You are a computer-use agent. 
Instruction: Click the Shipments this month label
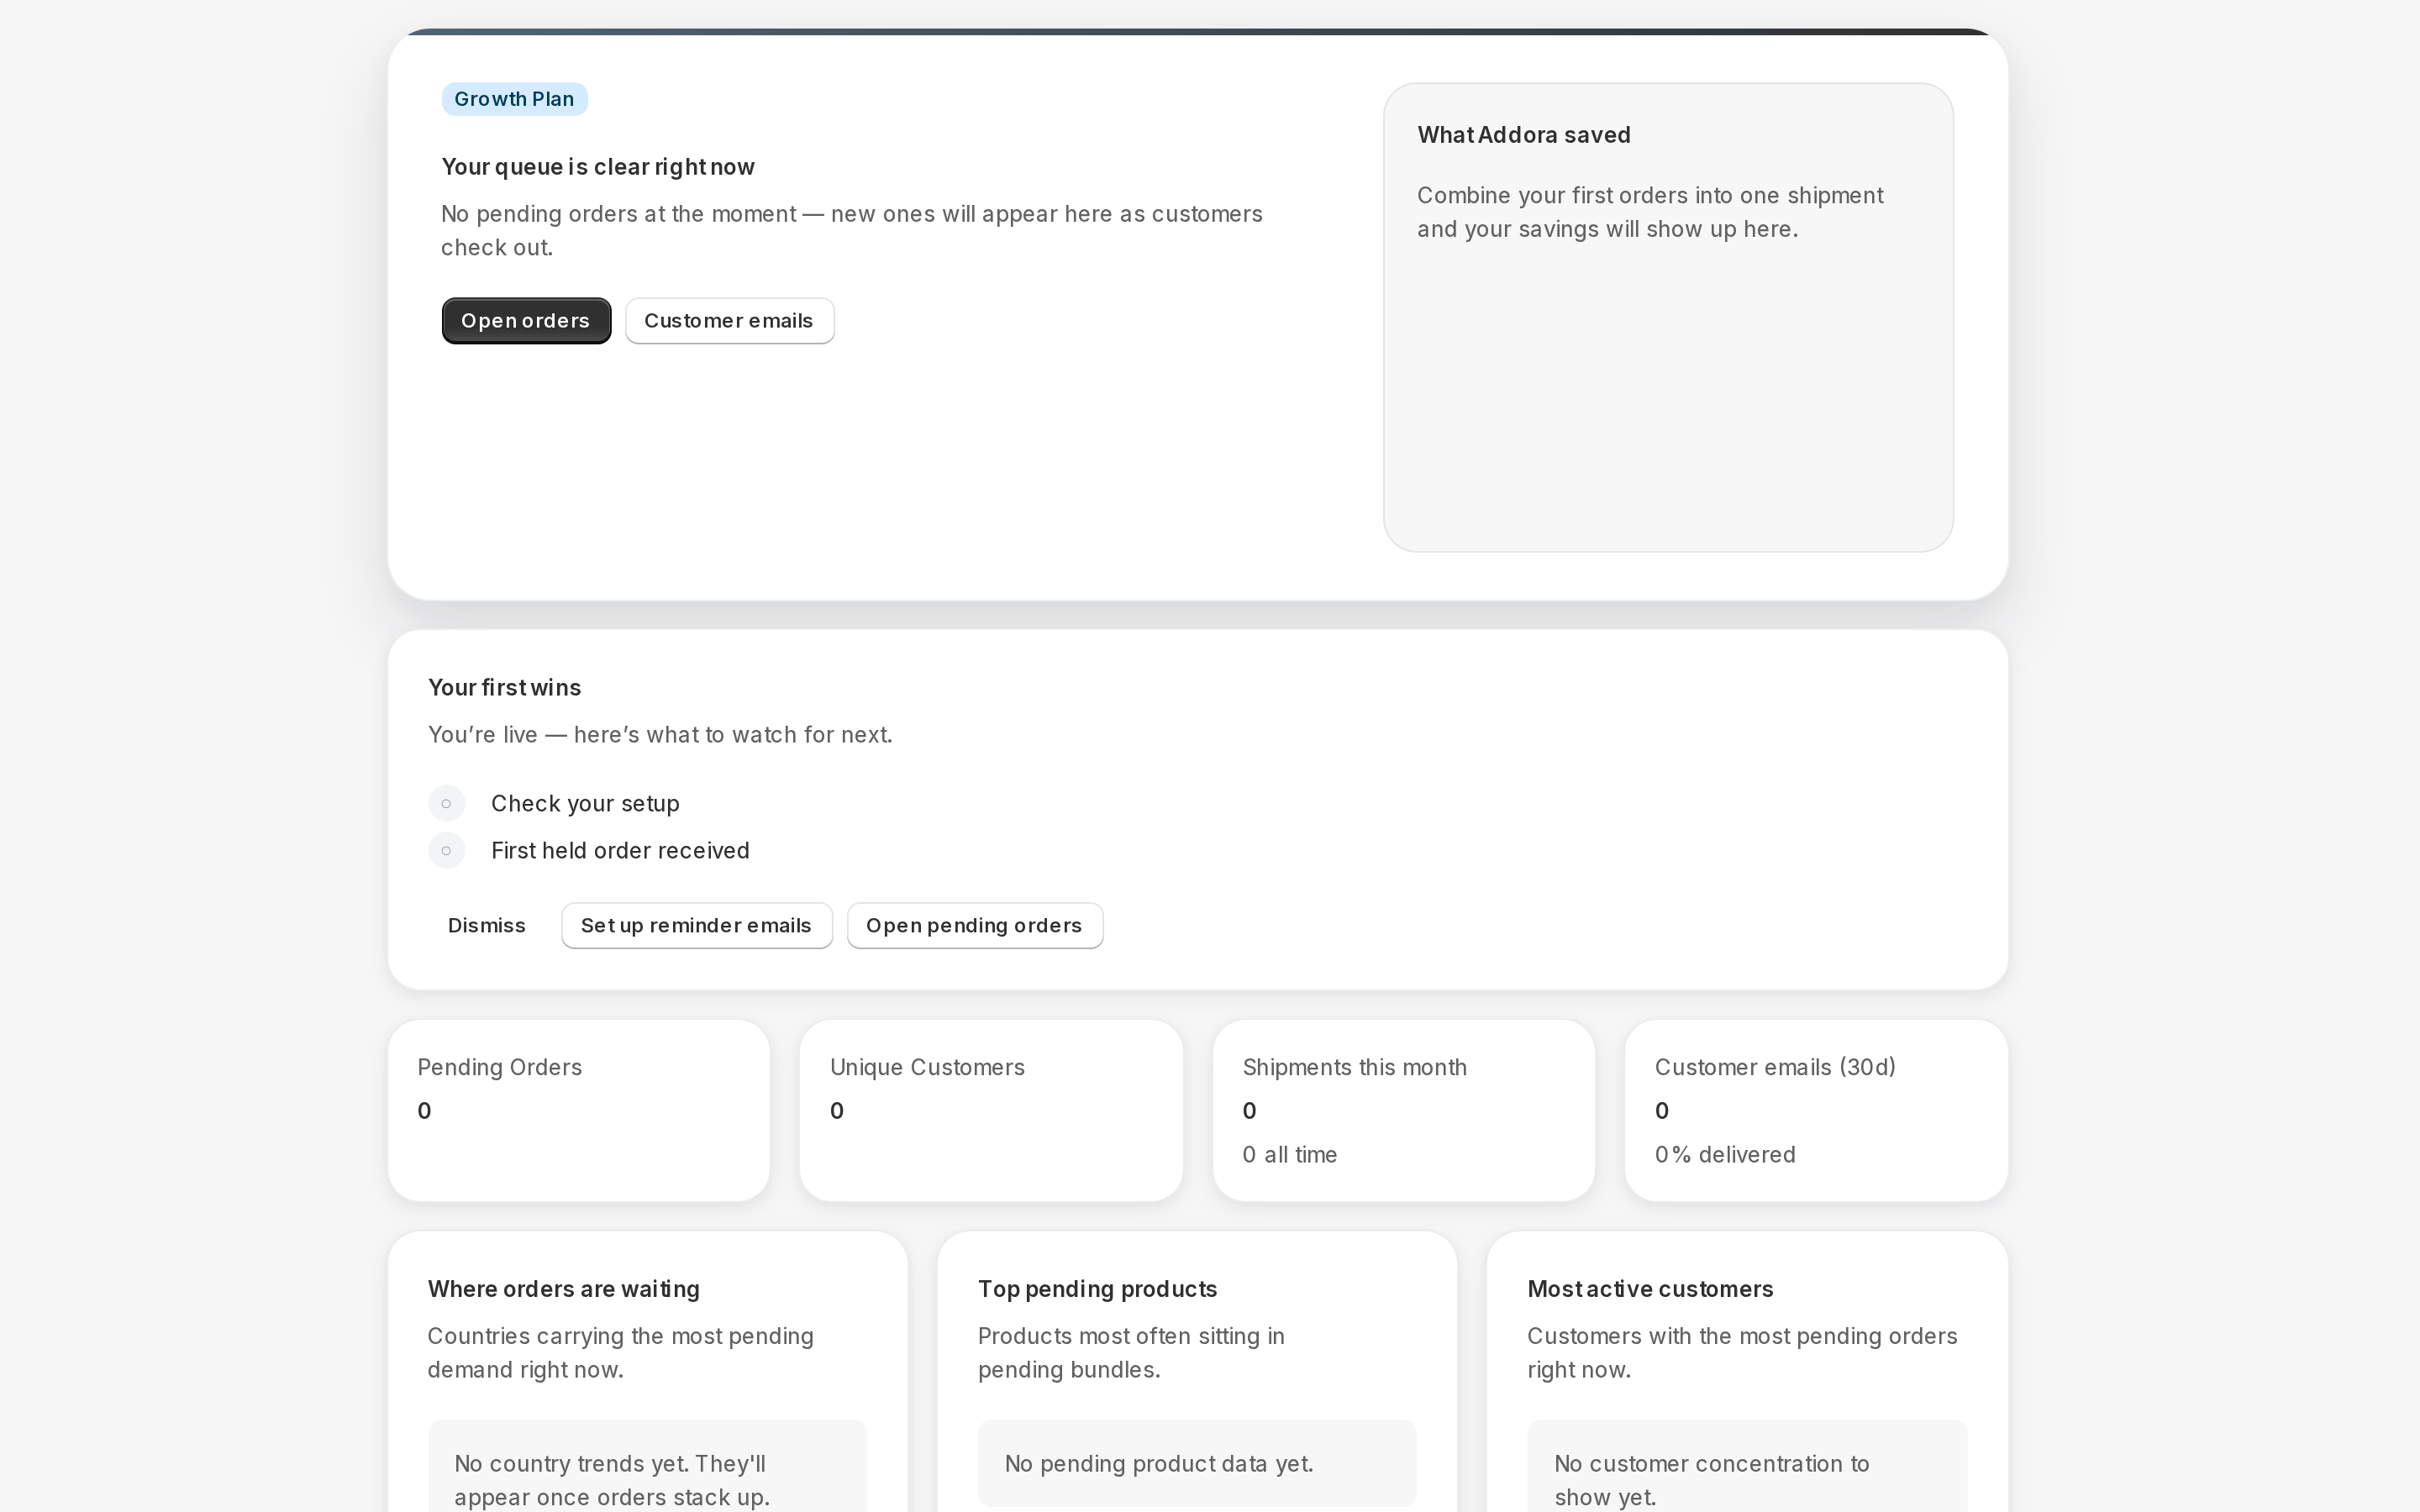pyautogui.click(x=1354, y=1068)
